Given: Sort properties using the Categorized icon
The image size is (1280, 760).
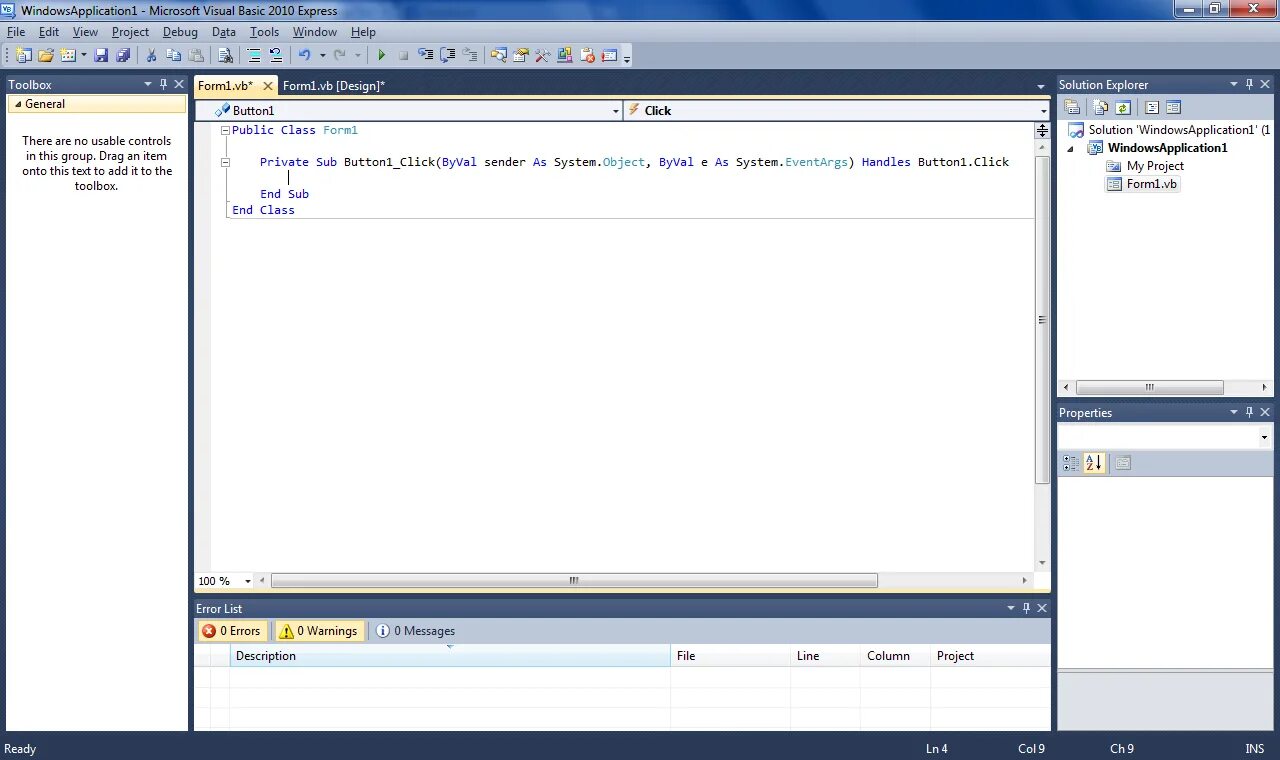Looking at the screenshot, I should coord(1071,463).
